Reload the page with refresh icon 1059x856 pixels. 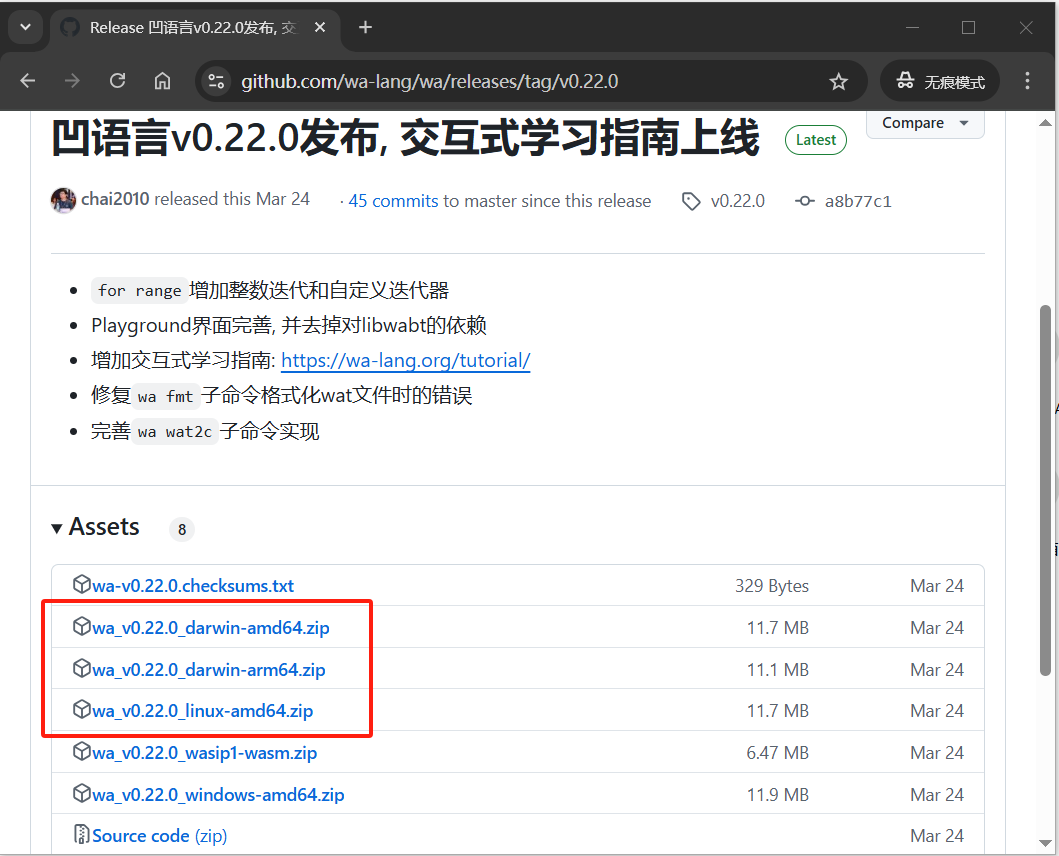click(117, 81)
